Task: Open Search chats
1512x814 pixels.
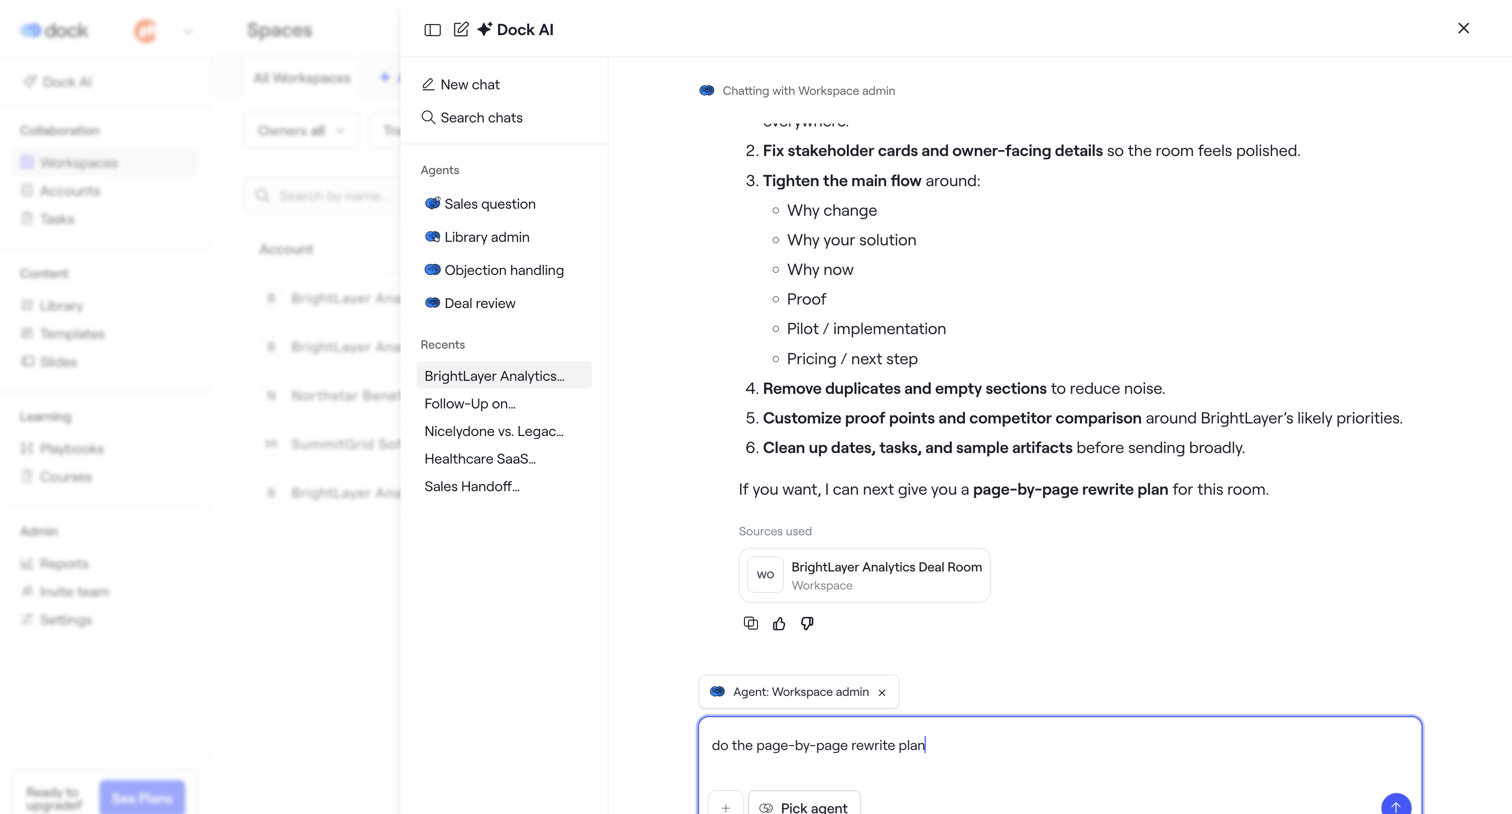Action: [472, 118]
